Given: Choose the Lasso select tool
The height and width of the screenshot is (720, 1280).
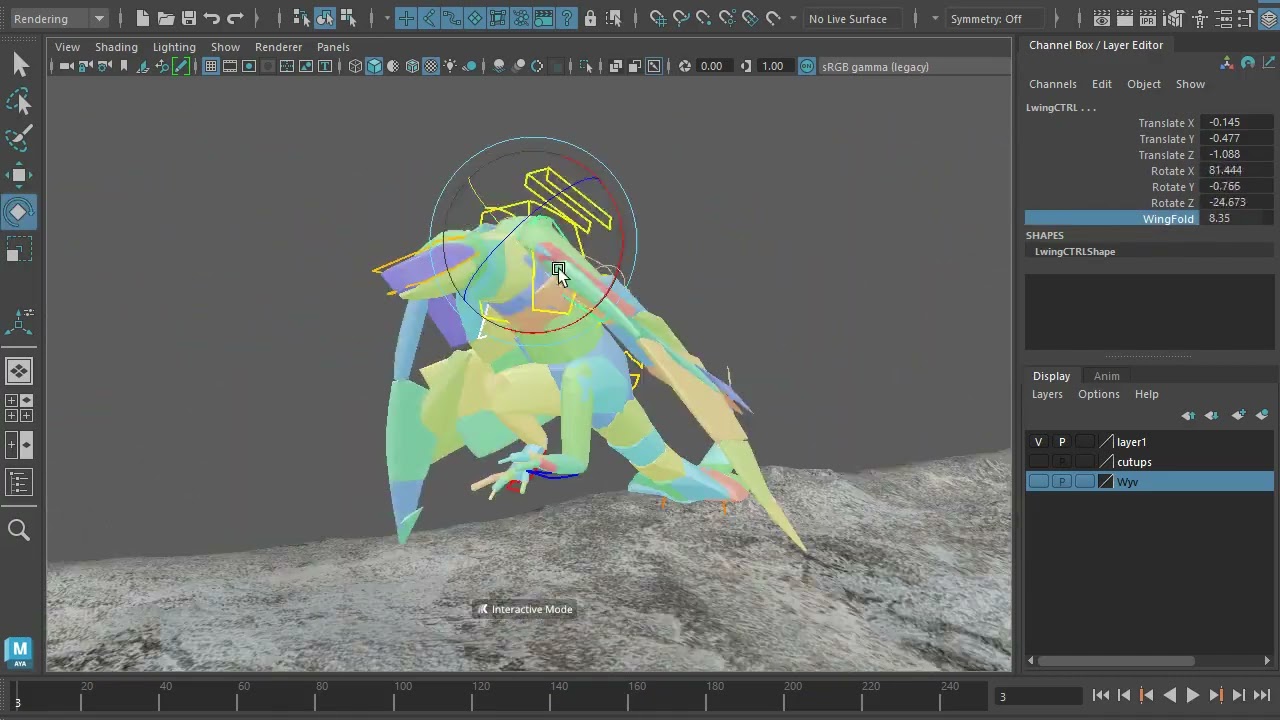Looking at the screenshot, I should [20, 102].
